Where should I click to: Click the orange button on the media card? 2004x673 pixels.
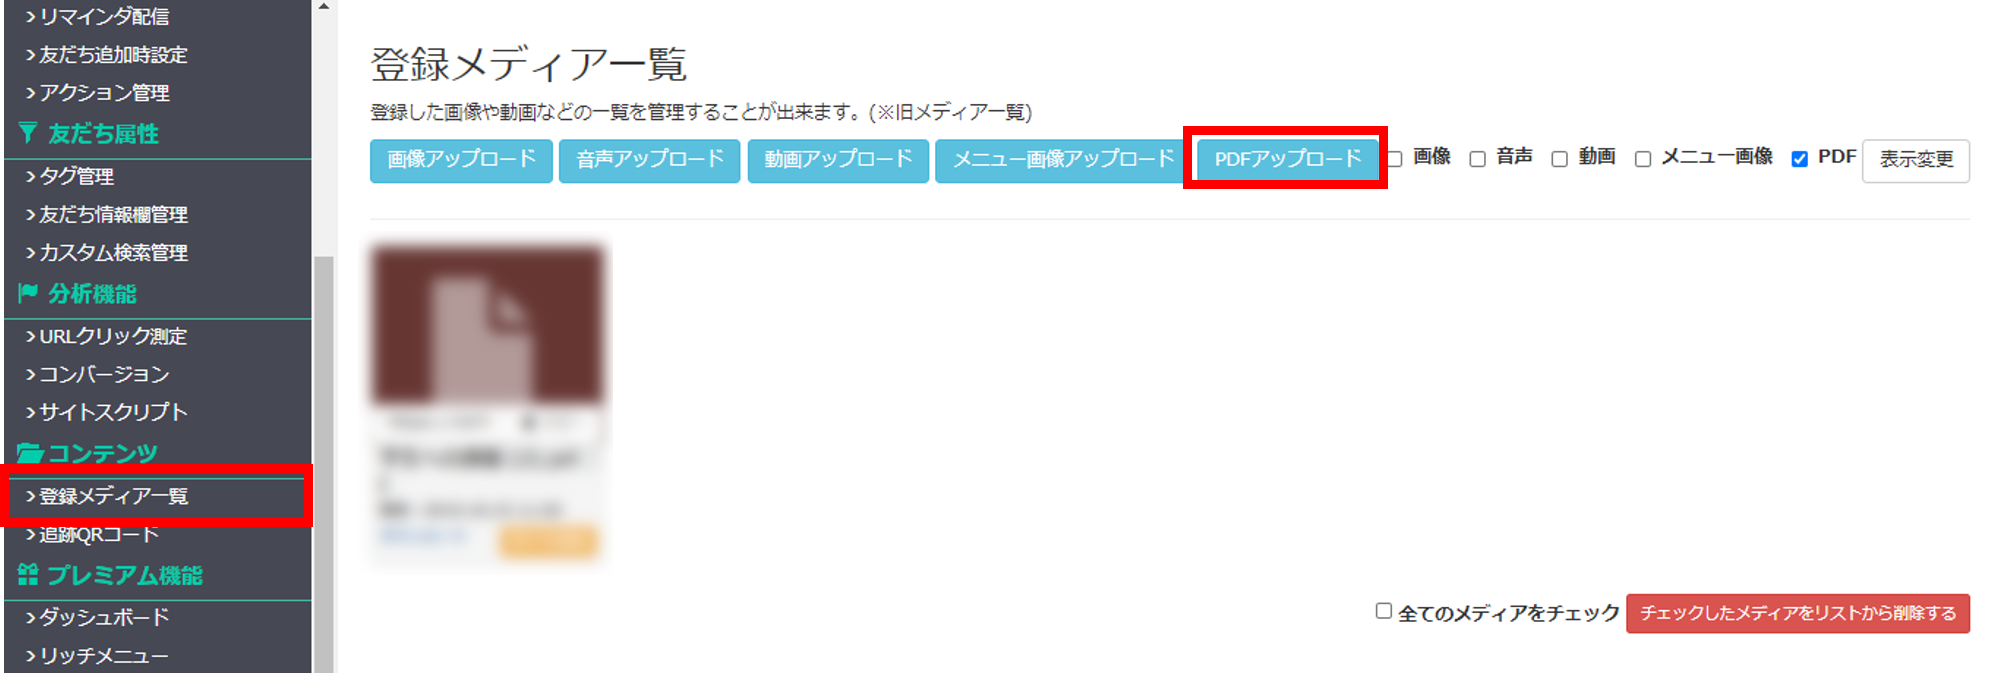coord(548,541)
